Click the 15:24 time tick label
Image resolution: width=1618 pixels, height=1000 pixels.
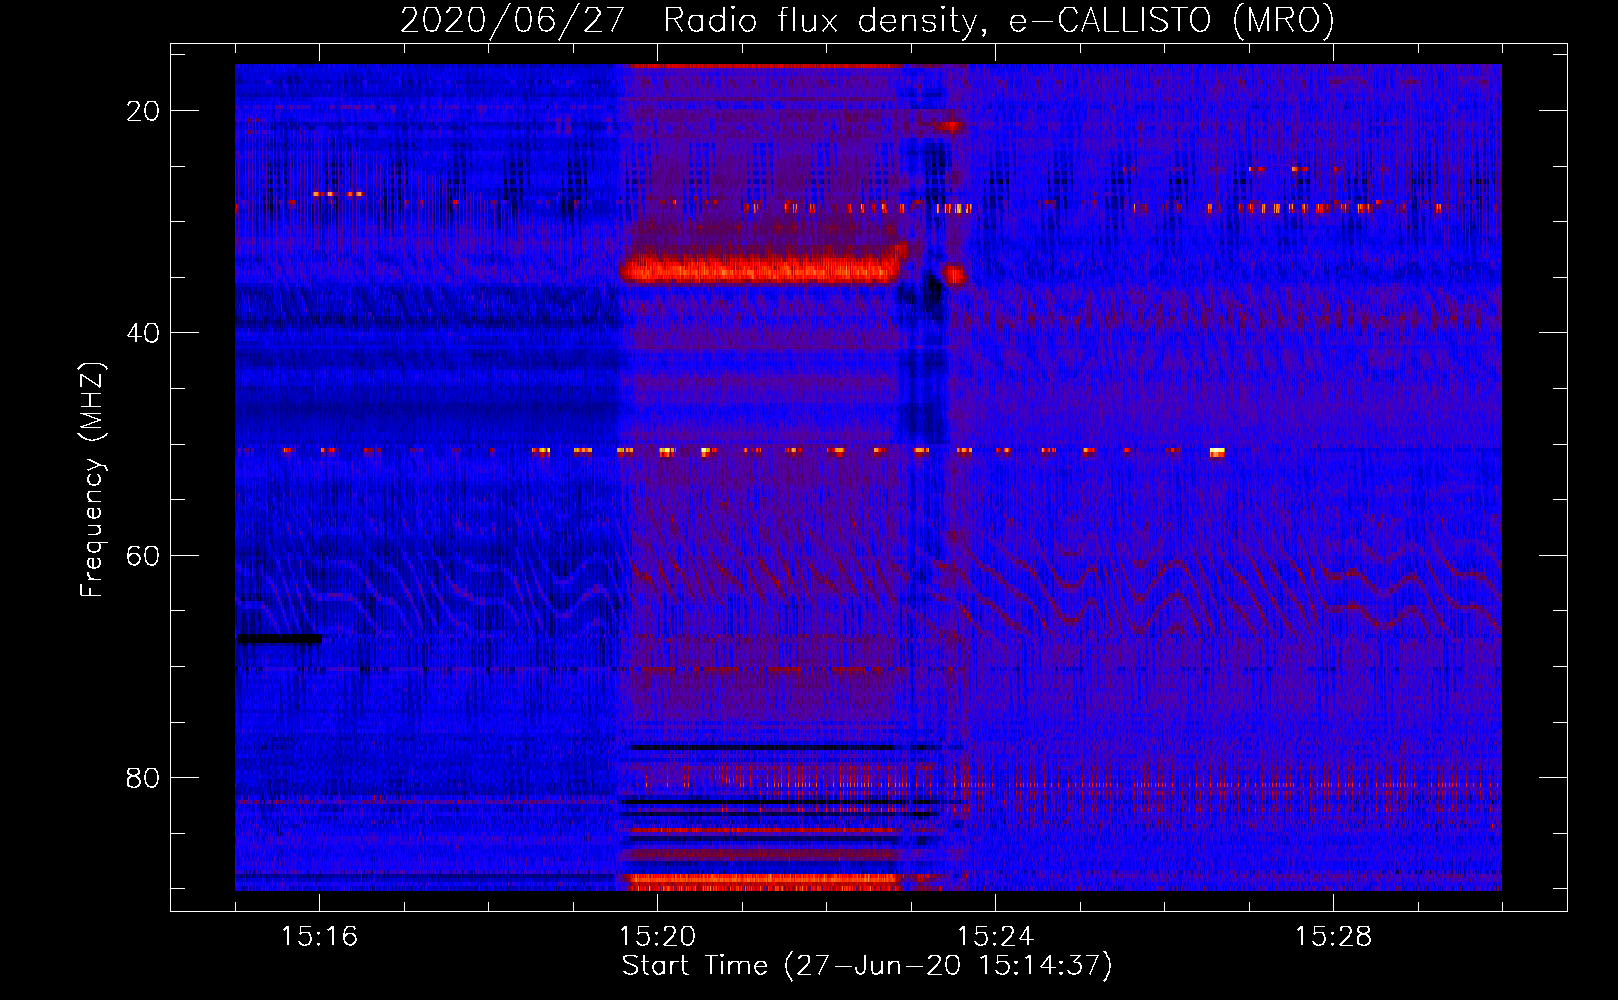click(x=995, y=937)
